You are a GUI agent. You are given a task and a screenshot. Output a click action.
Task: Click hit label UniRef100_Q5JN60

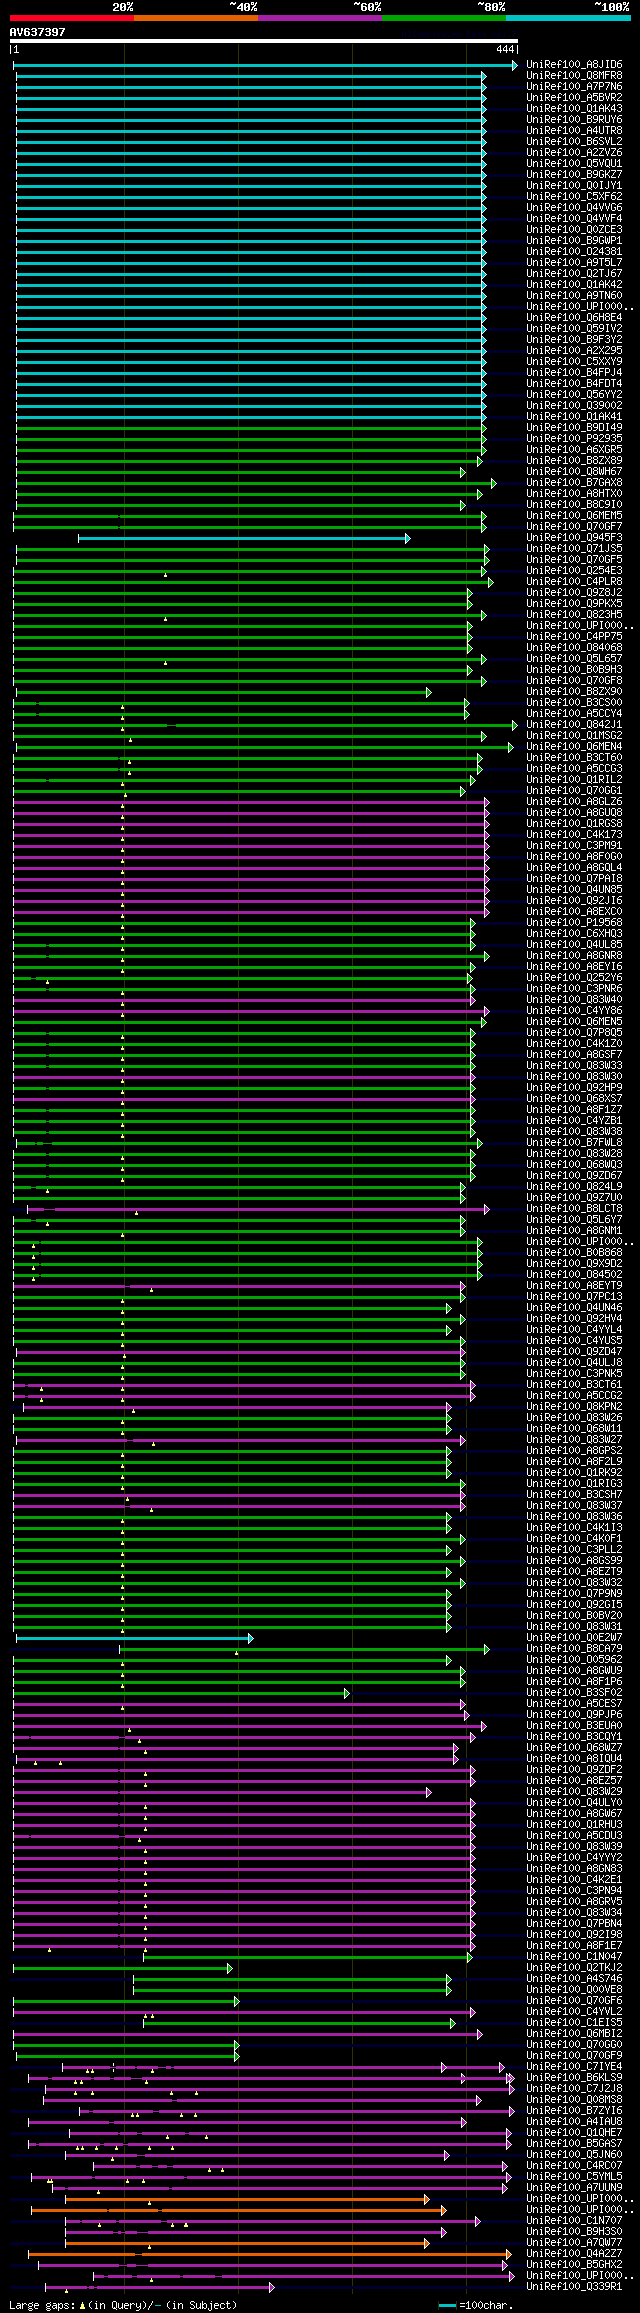coord(574,2155)
